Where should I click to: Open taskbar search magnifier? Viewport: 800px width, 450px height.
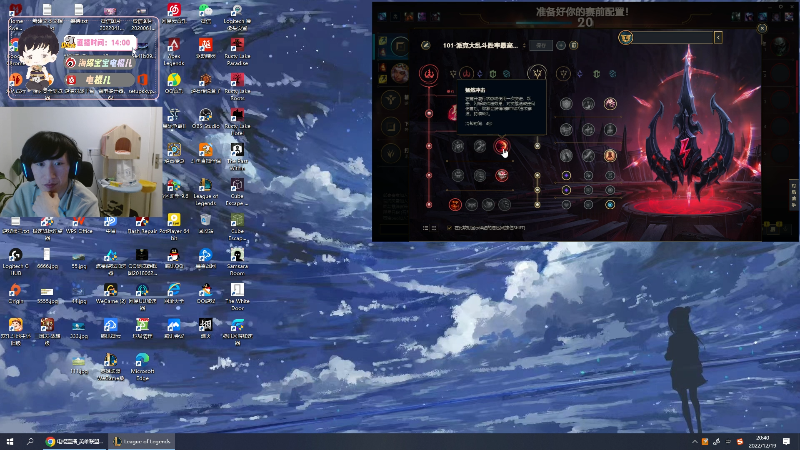coord(30,441)
